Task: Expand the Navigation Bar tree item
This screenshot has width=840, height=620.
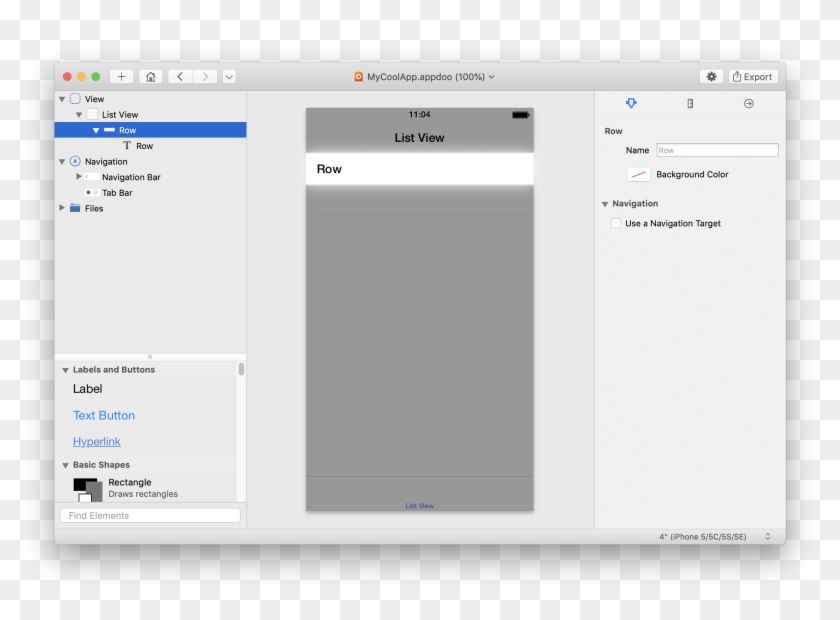Action: click(79, 177)
